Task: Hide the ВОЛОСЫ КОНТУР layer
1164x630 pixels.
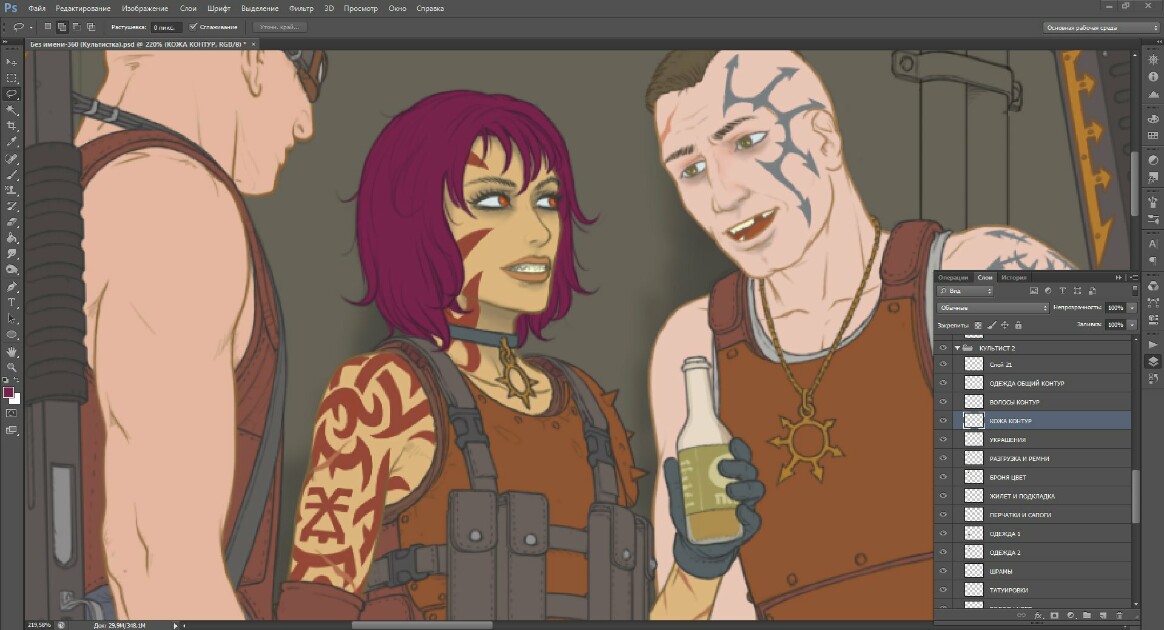Action: click(x=943, y=401)
